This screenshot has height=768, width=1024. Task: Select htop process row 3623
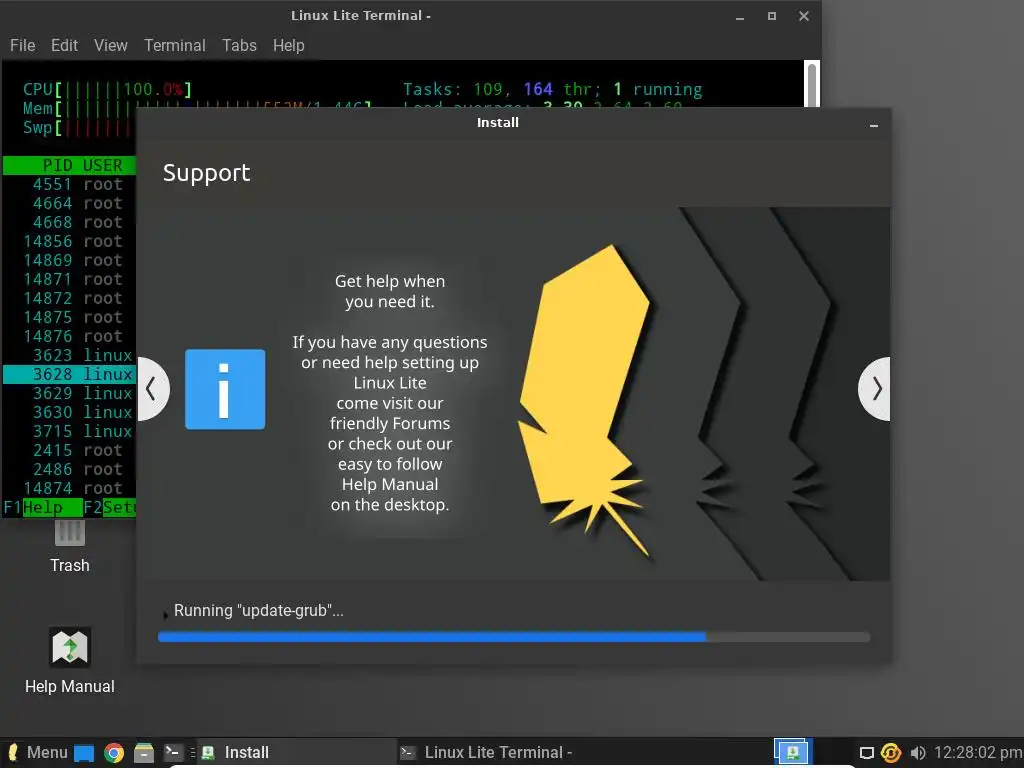point(69,355)
